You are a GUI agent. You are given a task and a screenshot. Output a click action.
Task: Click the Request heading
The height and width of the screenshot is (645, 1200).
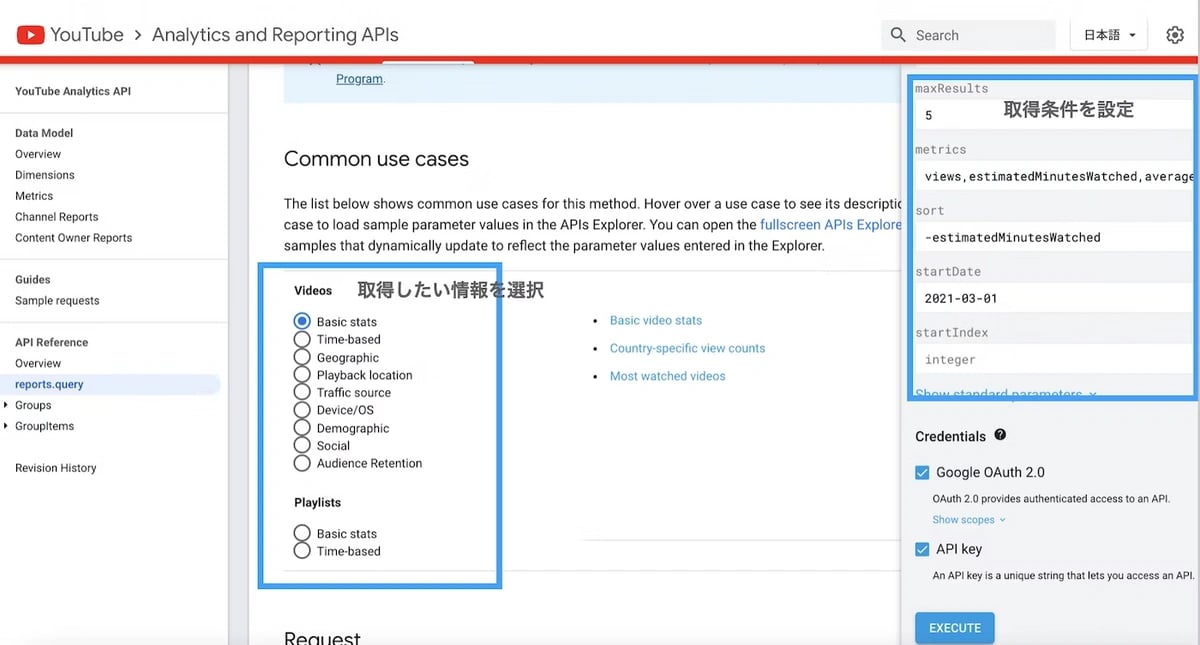tap(322, 637)
